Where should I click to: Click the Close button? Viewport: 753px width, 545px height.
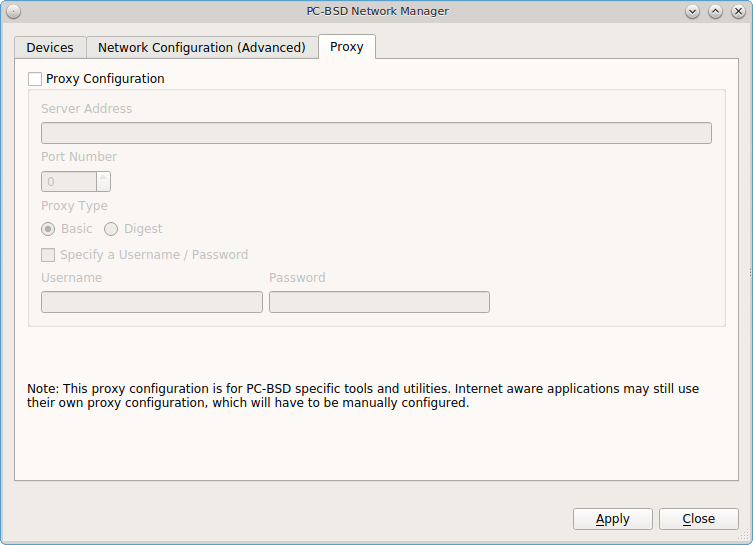click(x=699, y=519)
